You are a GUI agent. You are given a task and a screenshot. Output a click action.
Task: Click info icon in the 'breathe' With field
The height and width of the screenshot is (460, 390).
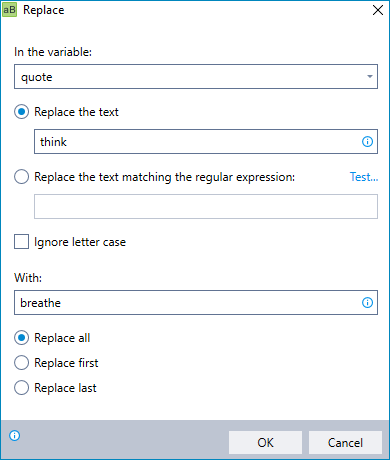pos(367,303)
